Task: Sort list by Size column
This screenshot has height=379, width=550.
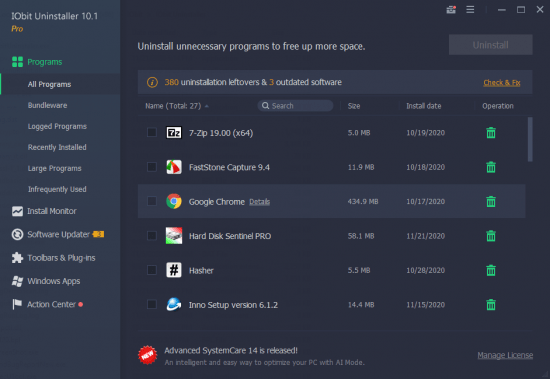Action: [354, 106]
